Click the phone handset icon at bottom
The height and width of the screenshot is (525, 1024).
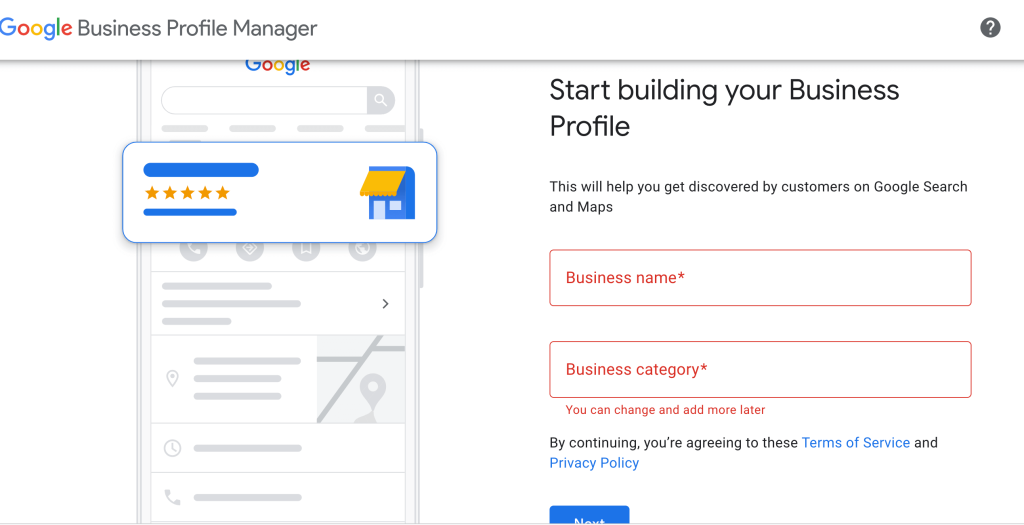172,497
